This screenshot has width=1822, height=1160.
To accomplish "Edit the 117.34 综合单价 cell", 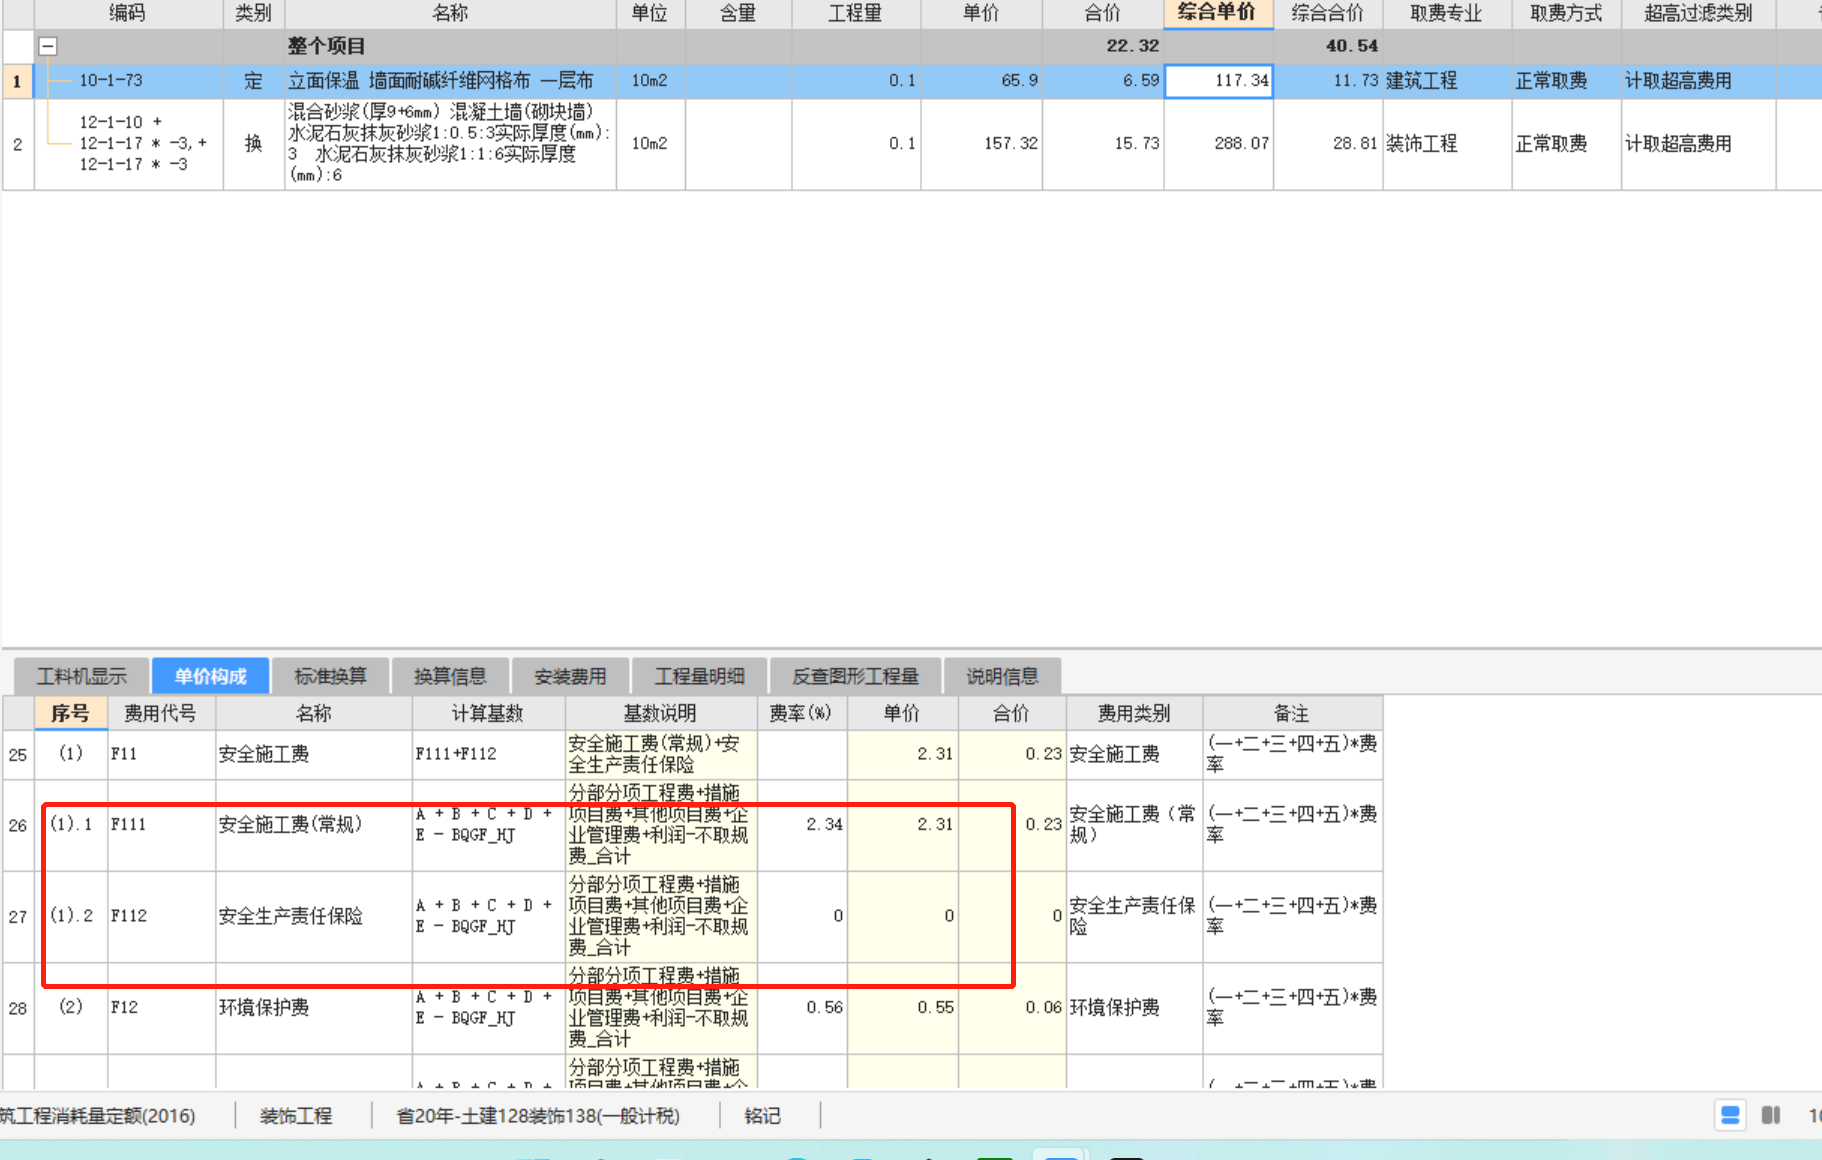I will pyautogui.click(x=1219, y=81).
